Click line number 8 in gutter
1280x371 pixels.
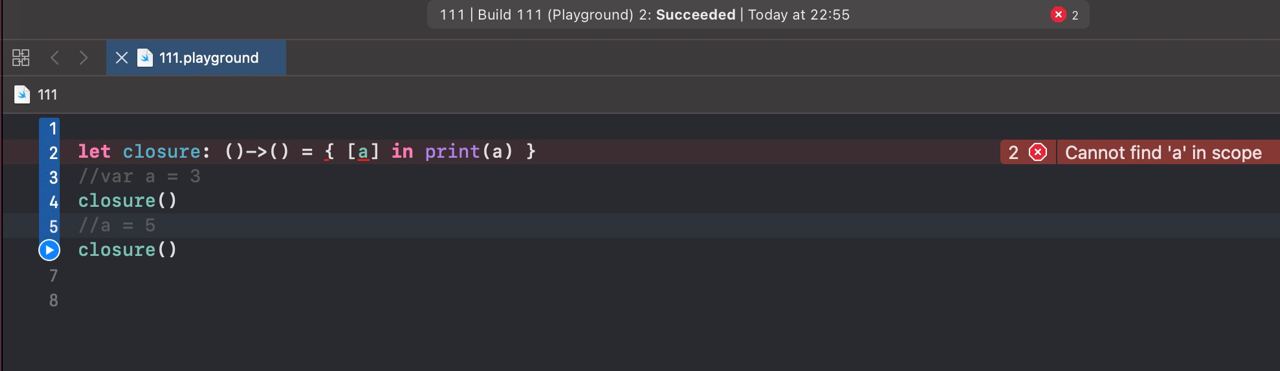tap(53, 300)
